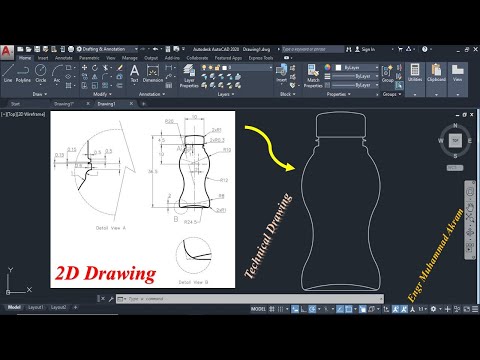The height and width of the screenshot is (360, 480).
Task: Click the Table tool in Annotation panel
Action: point(169,86)
